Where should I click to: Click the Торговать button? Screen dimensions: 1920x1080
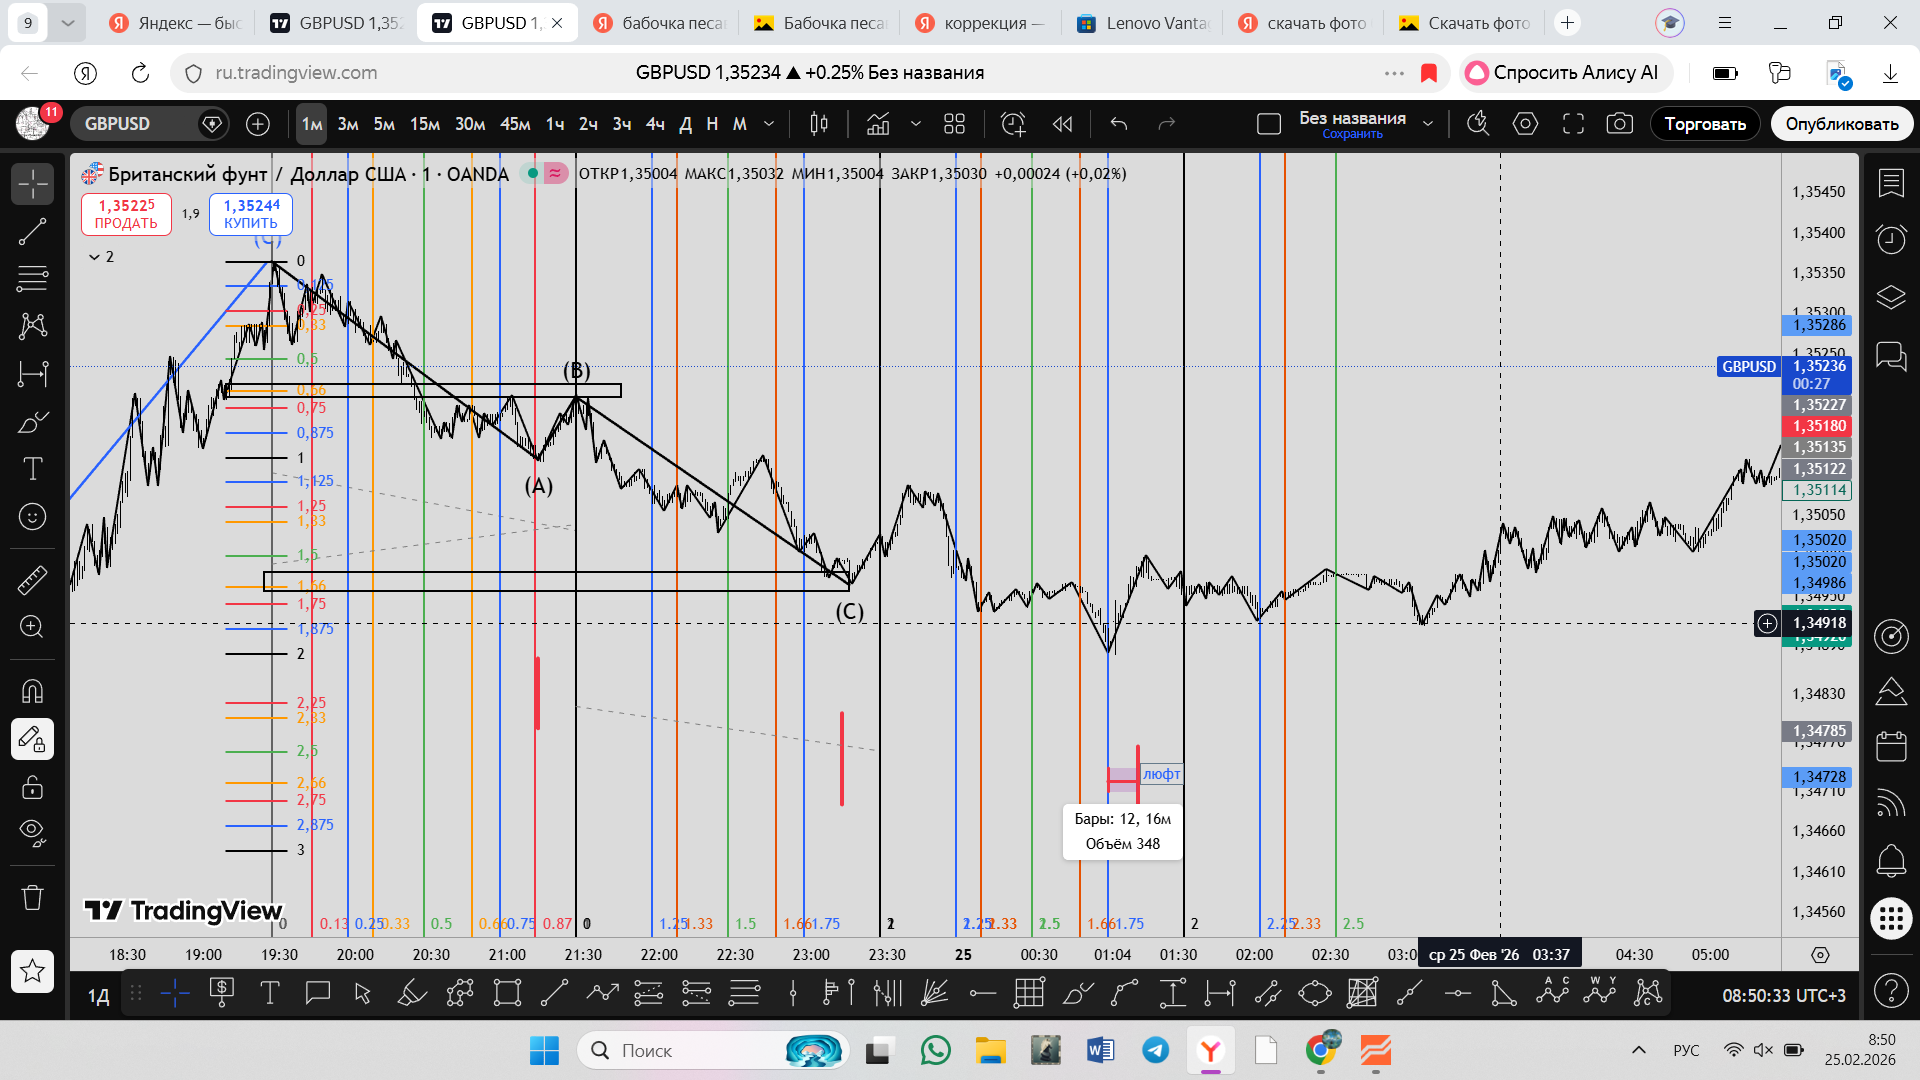[x=1704, y=124]
